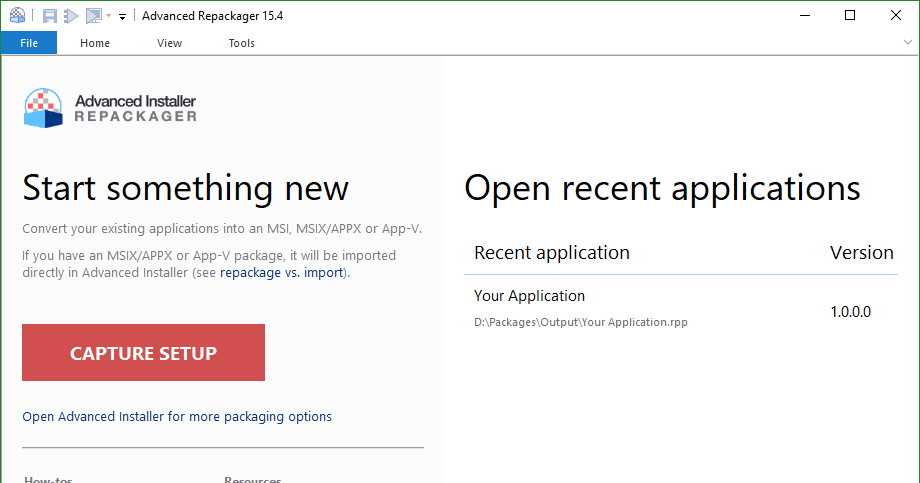The width and height of the screenshot is (920, 483).
Task: Switch to the View ribbon tab
Action: (170, 43)
